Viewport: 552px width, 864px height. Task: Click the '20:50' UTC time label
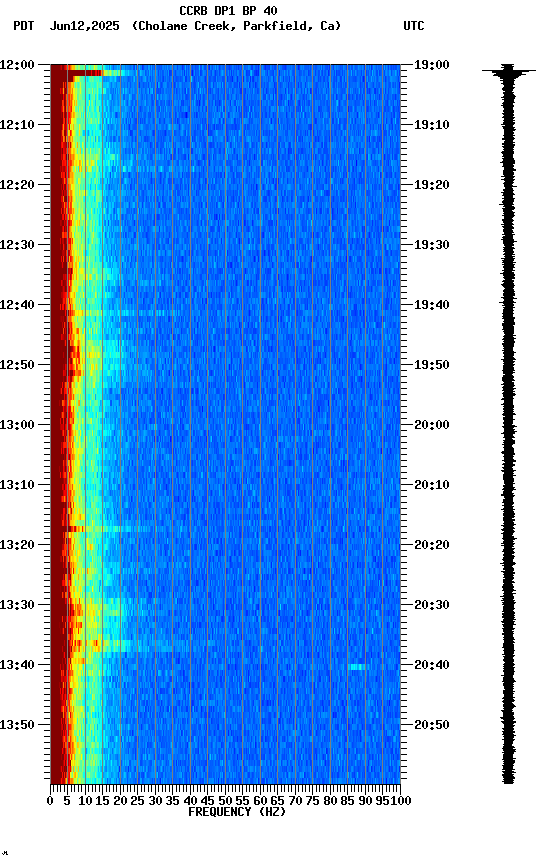pos(432,725)
